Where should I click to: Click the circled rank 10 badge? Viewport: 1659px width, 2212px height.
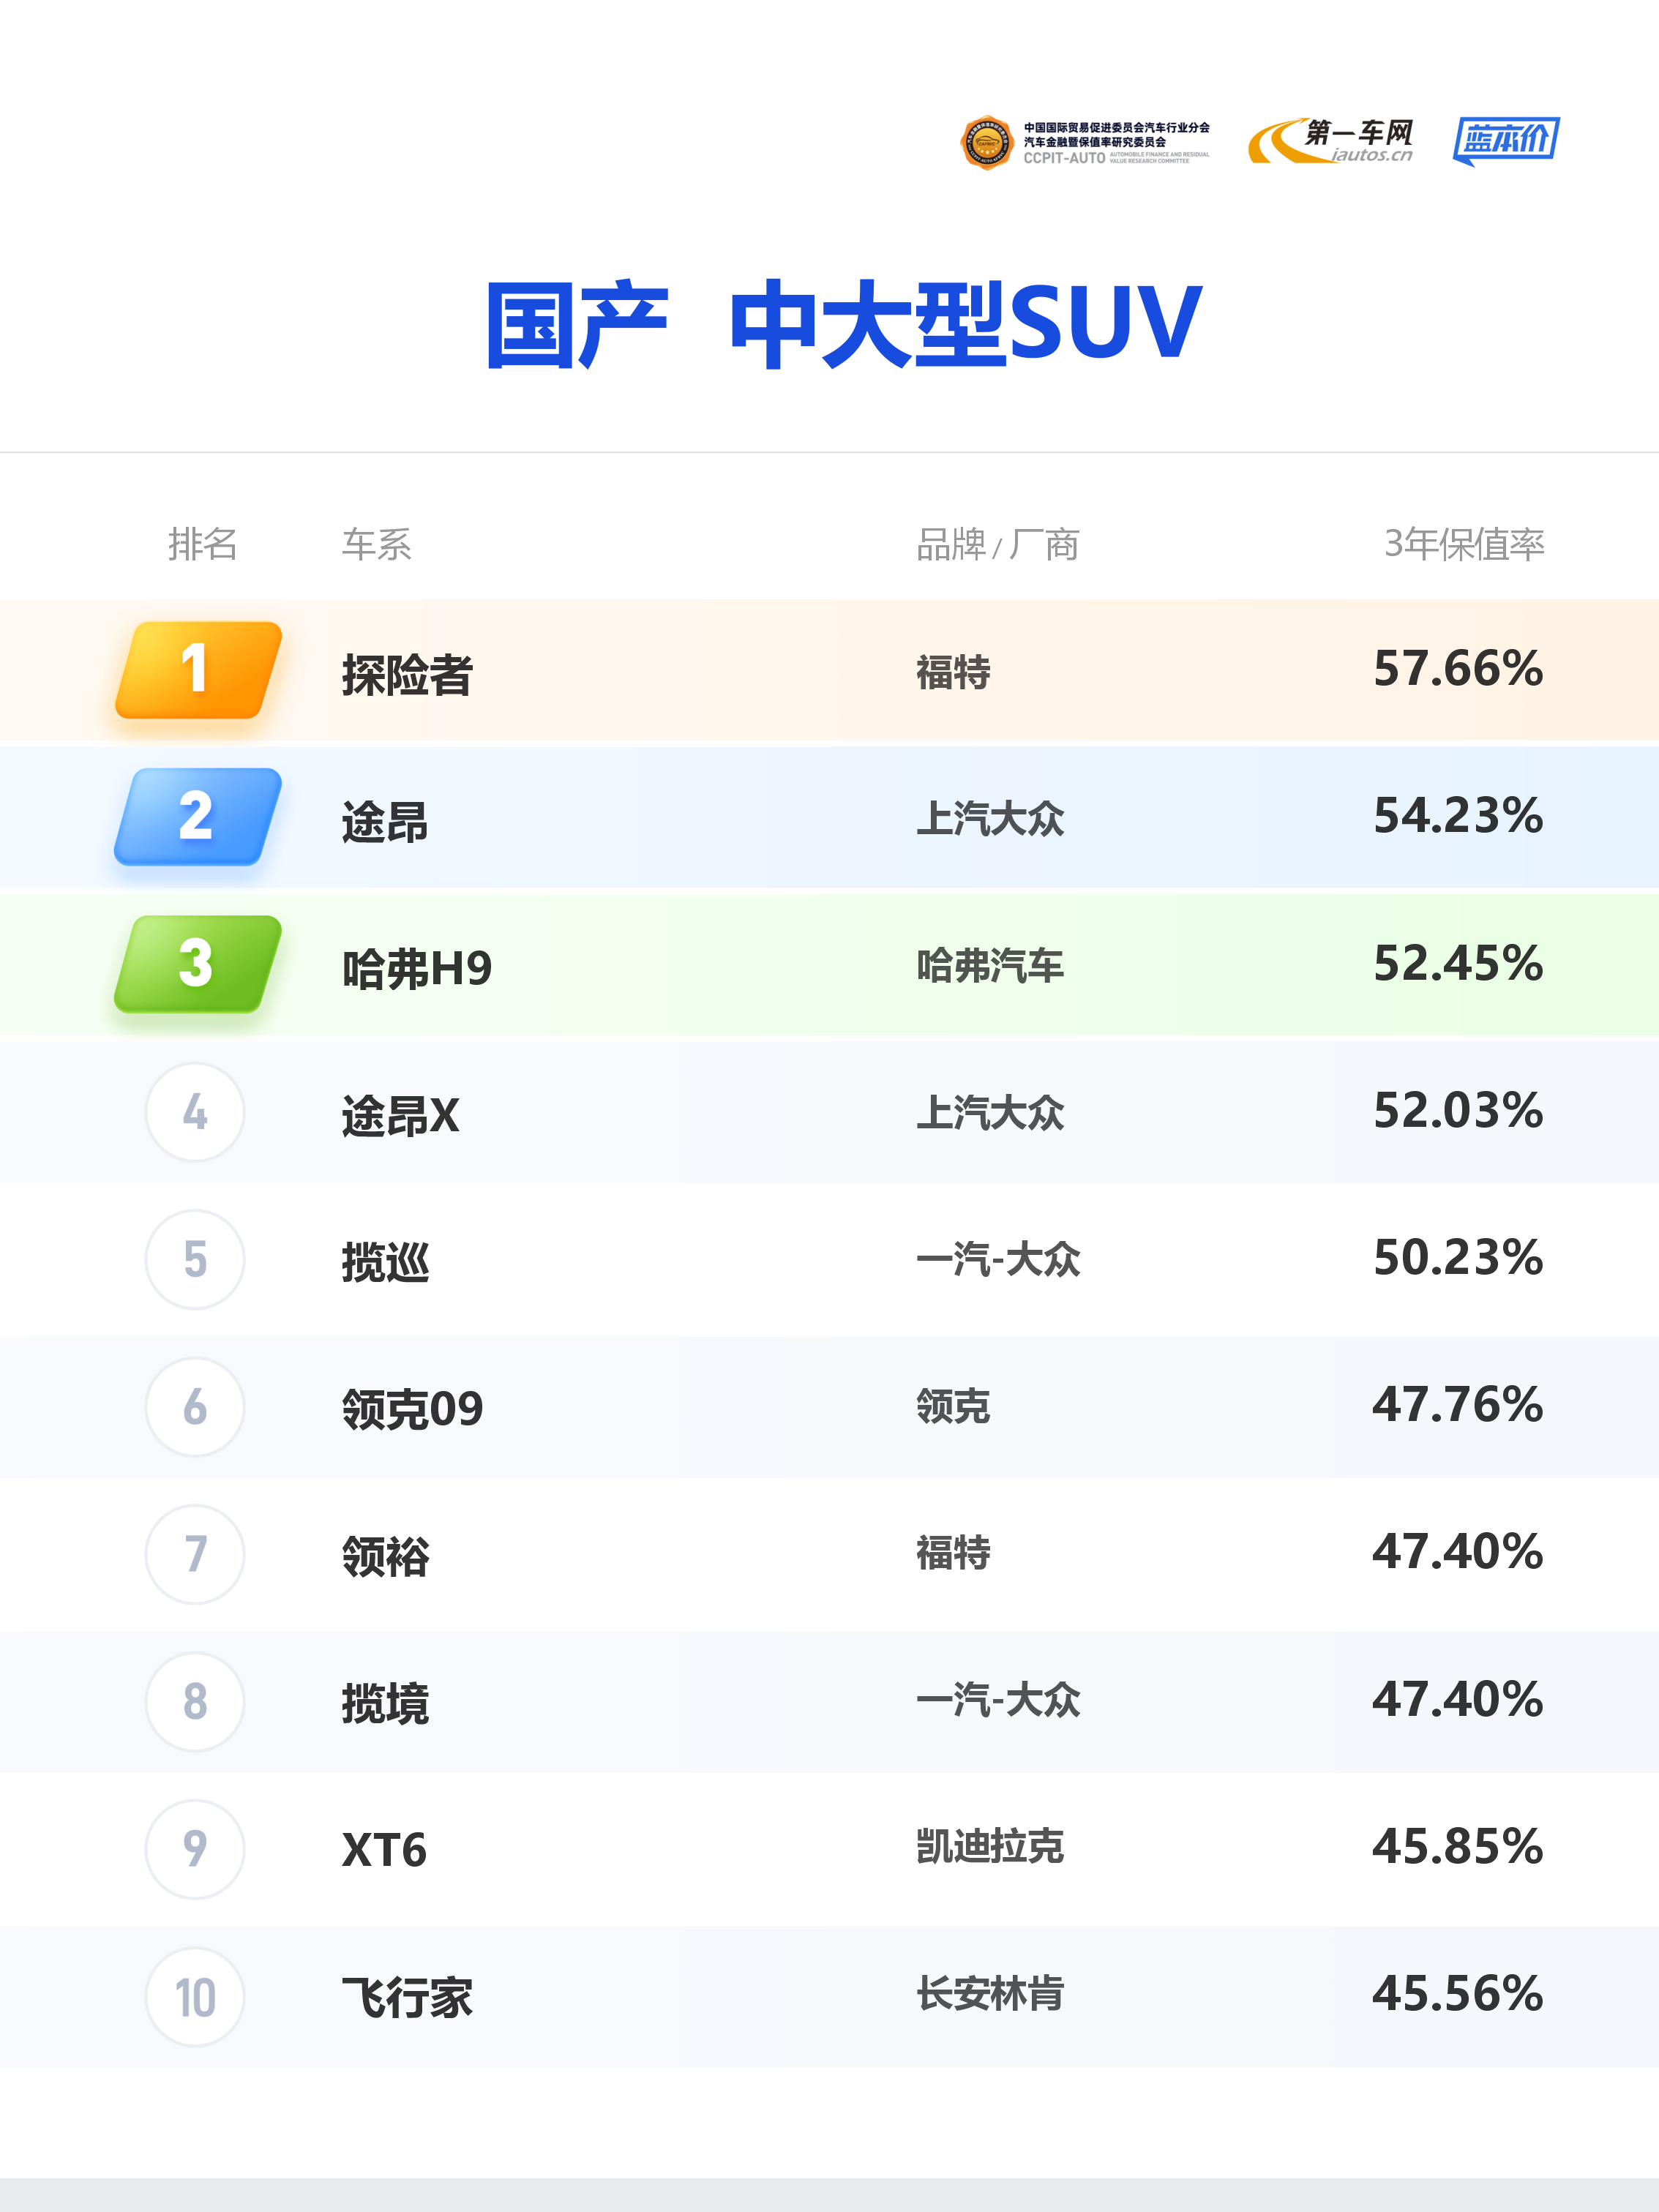coord(195,1996)
